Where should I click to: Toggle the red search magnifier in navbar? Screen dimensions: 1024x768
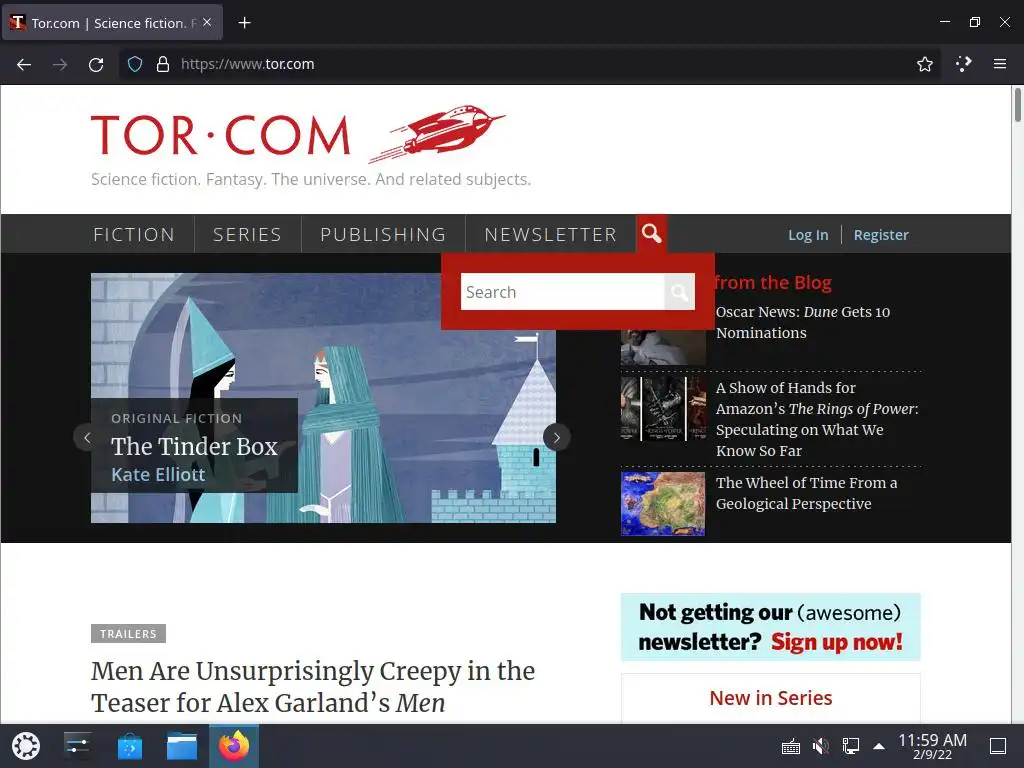pyautogui.click(x=651, y=233)
